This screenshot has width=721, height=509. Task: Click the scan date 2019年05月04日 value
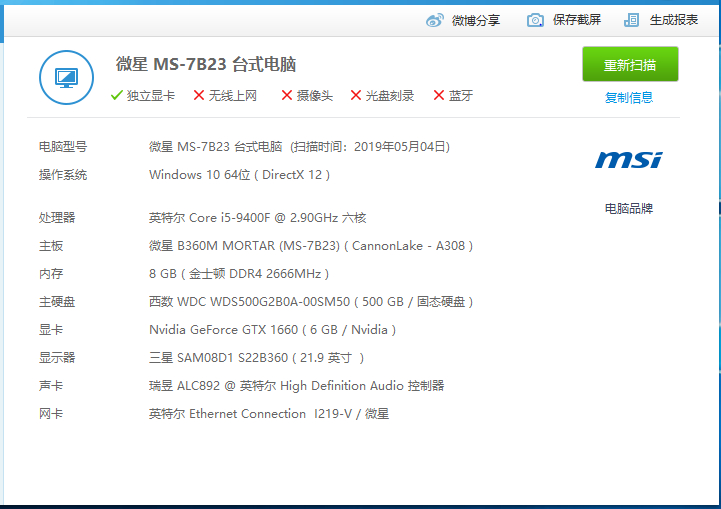coord(400,147)
